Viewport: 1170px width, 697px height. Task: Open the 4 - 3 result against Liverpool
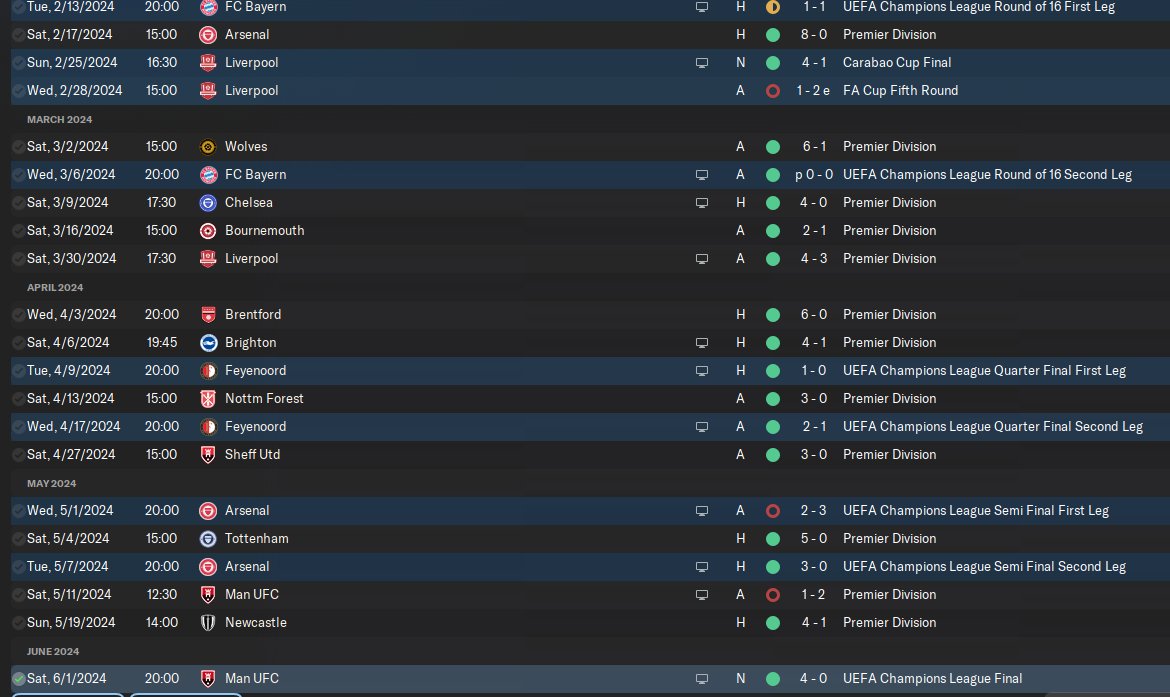[x=813, y=259]
